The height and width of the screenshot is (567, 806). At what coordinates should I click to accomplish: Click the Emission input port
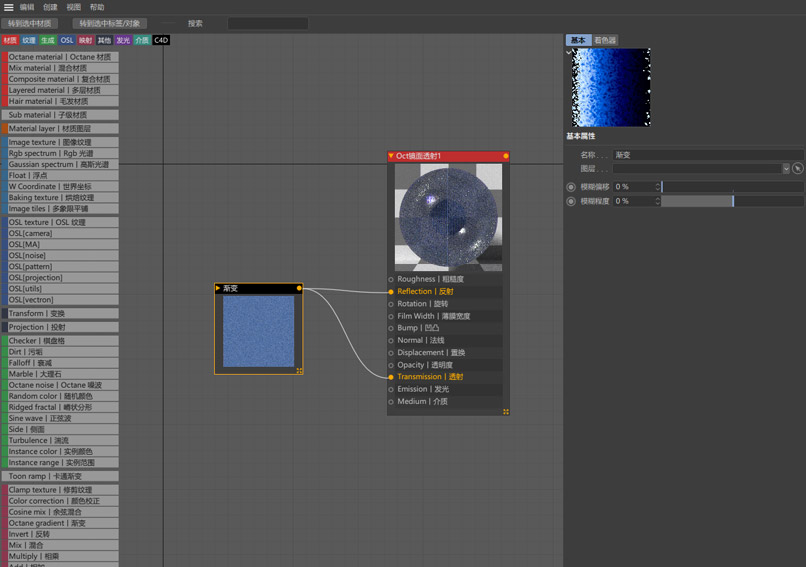point(391,390)
